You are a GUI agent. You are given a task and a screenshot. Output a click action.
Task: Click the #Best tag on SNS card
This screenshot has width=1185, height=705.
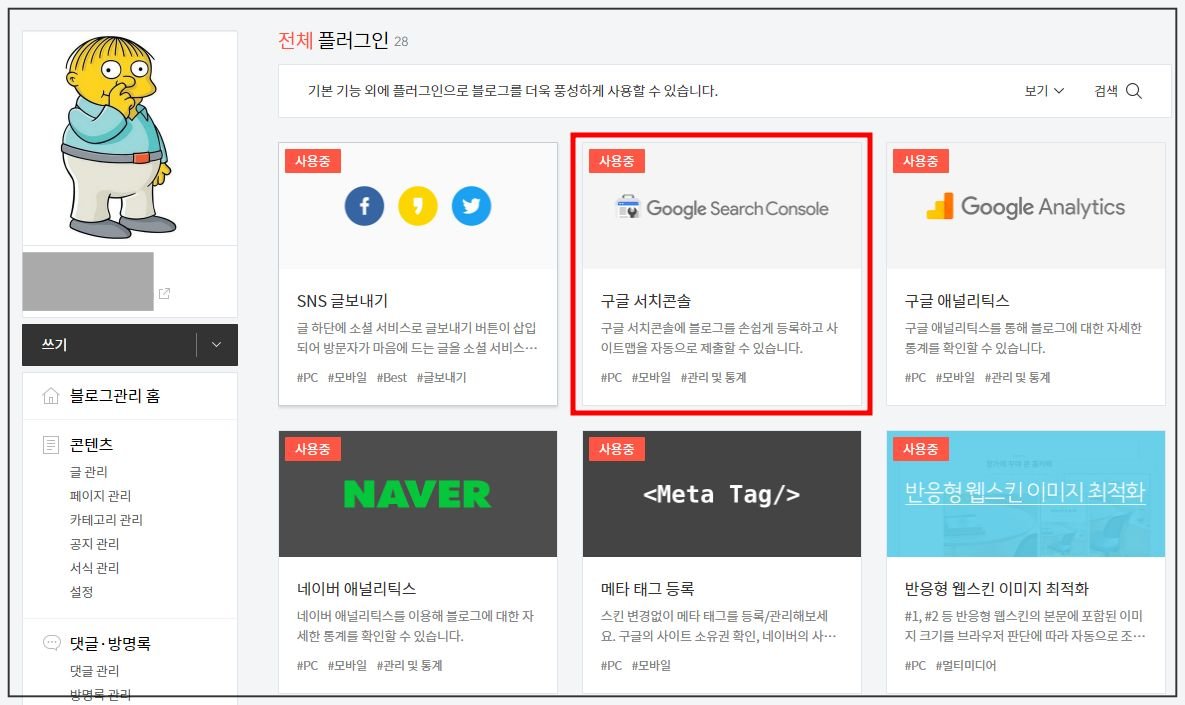[391, 378]
